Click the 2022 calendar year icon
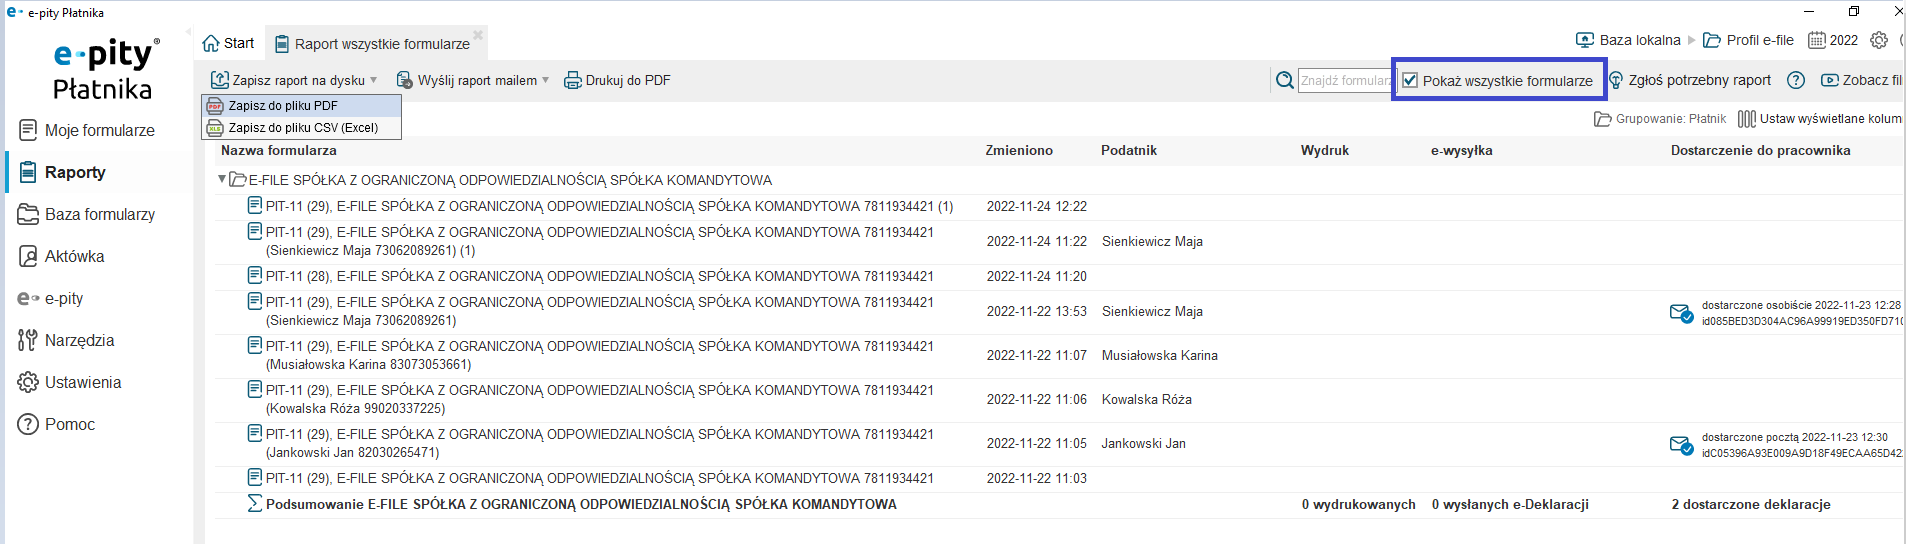The height and width of the screenshot is (544, 1906). (x=1817, y=40)
